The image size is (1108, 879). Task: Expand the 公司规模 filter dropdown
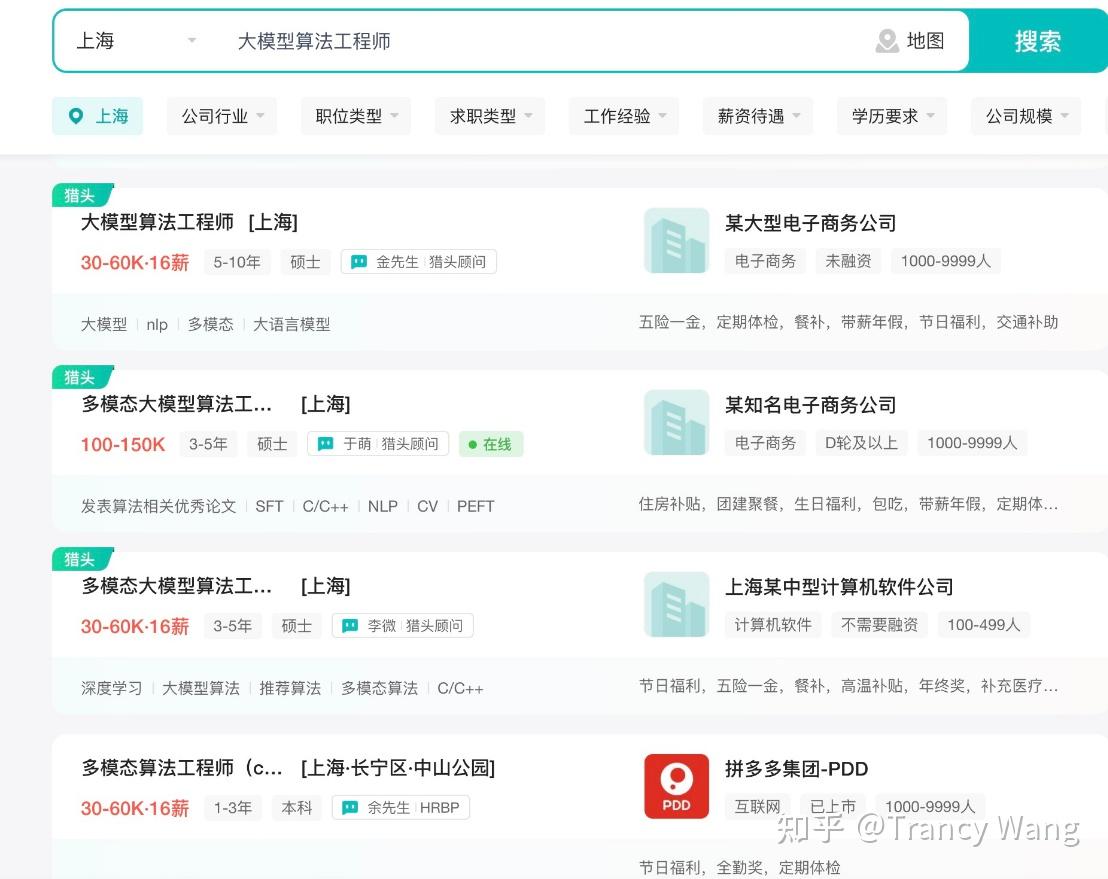(1026, 116)
